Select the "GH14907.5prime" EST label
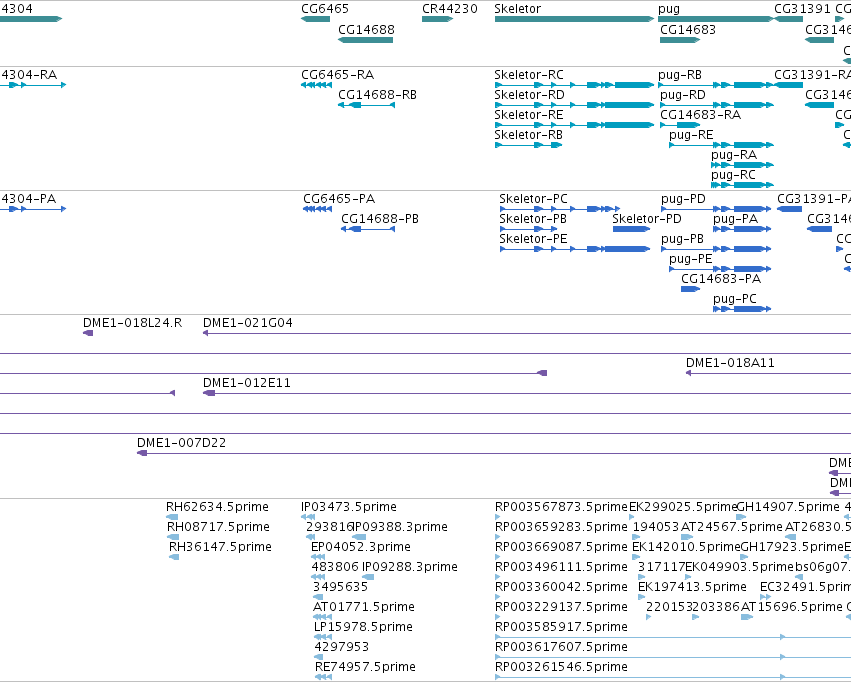This screenshot has height=682, width=851. point(788,507)
